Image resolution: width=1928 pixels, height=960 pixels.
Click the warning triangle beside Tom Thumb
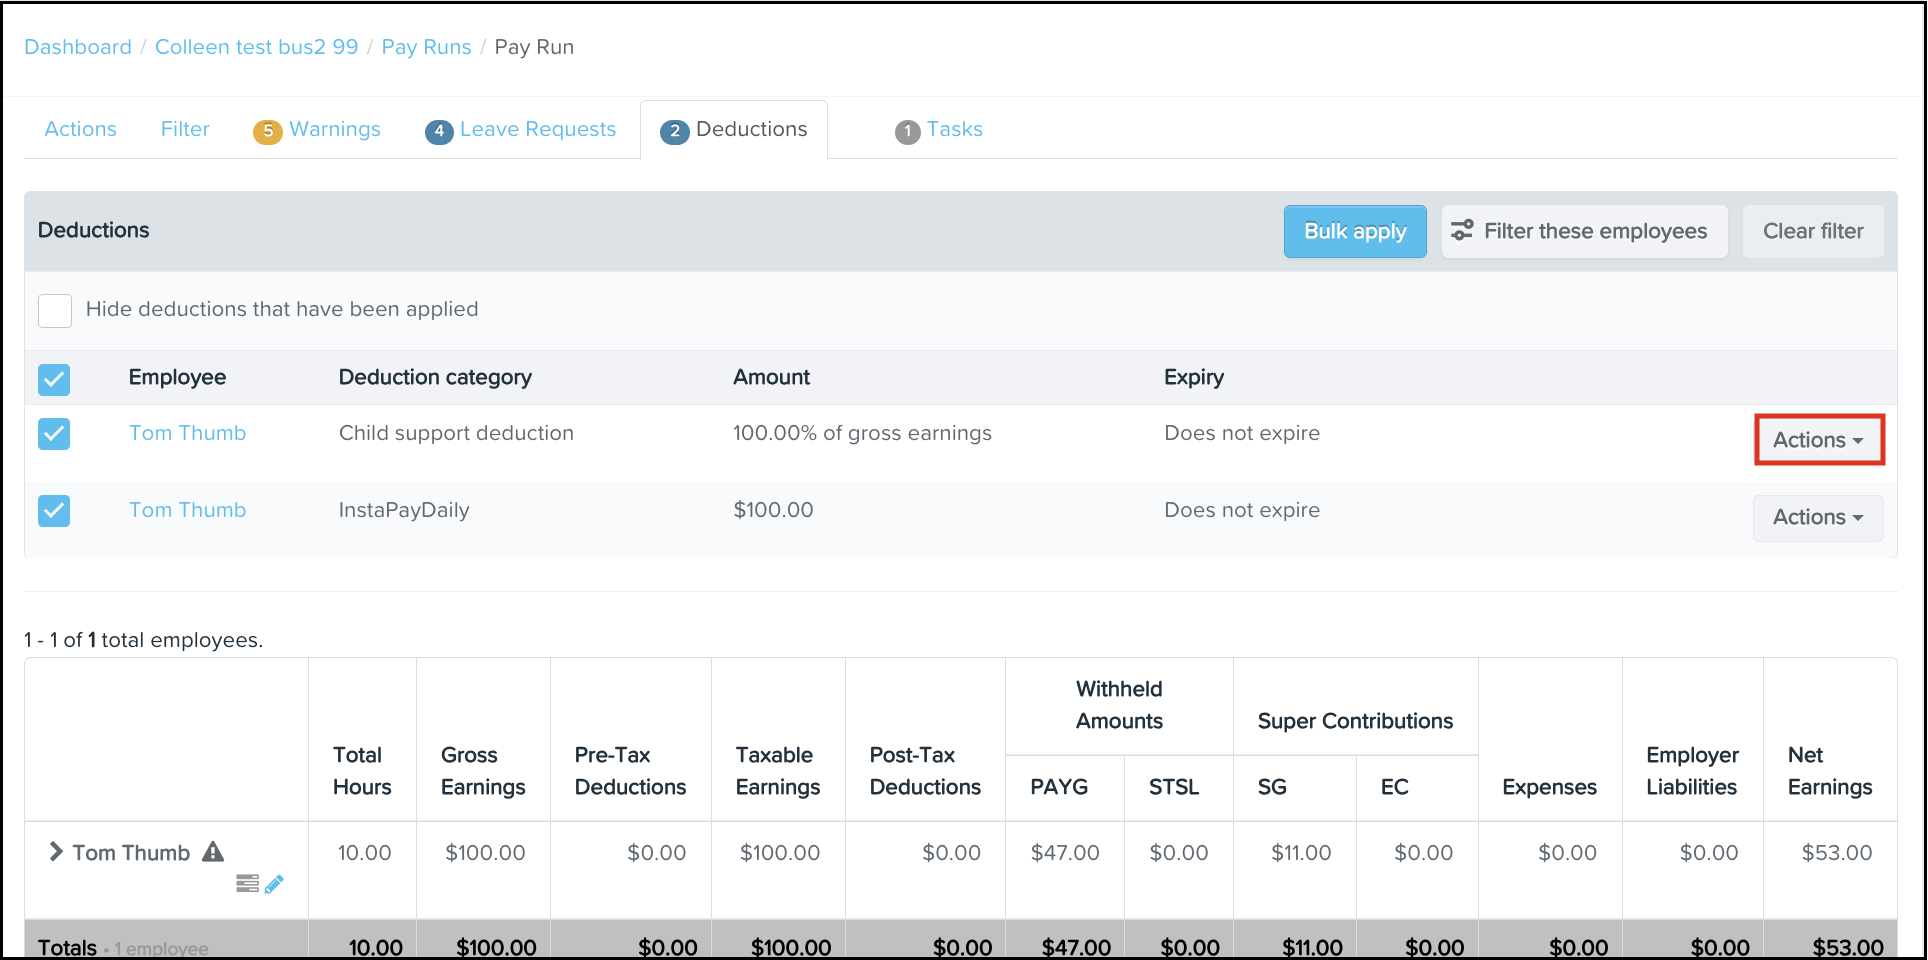[x=213, y=852]
